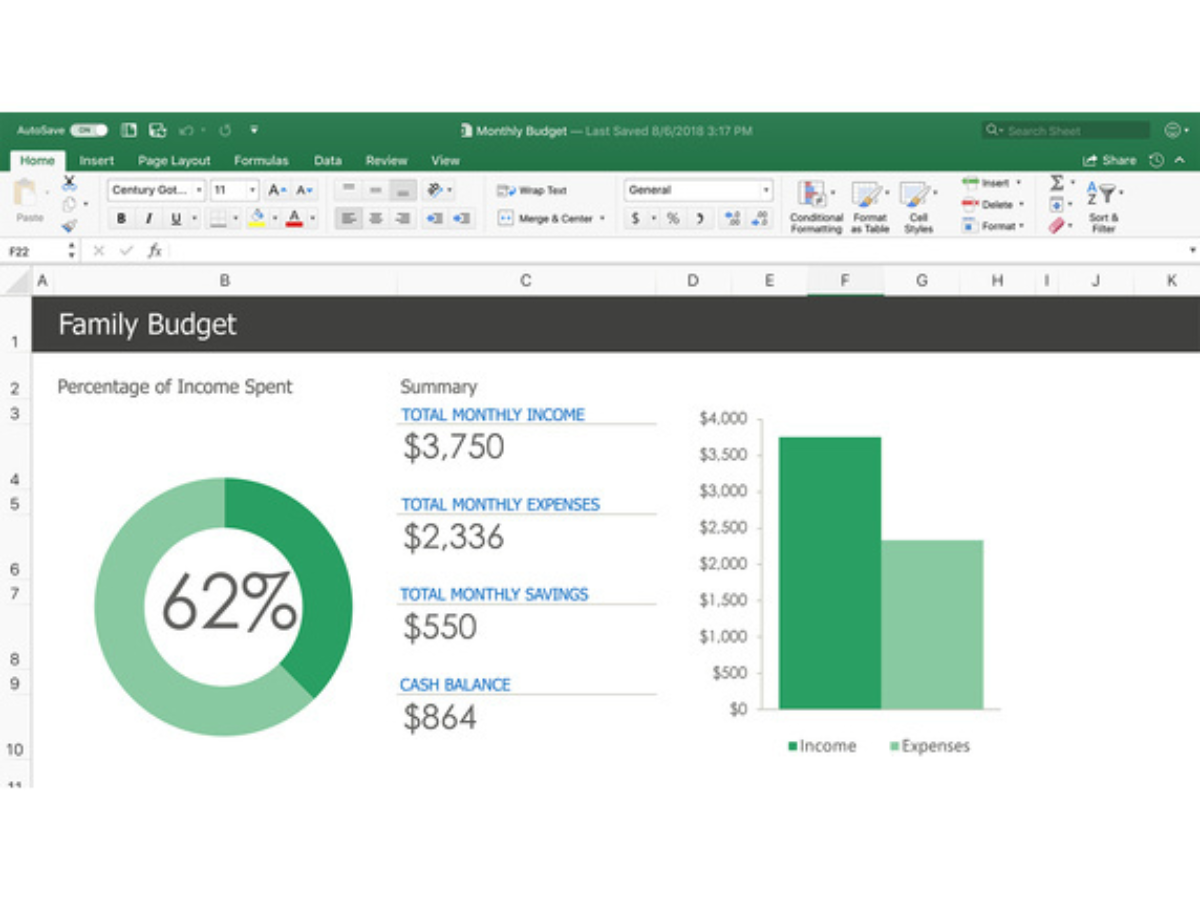Switch to the Formulas tab
Viewport: 1200px width, 900px height.
(x=261, y=160)
